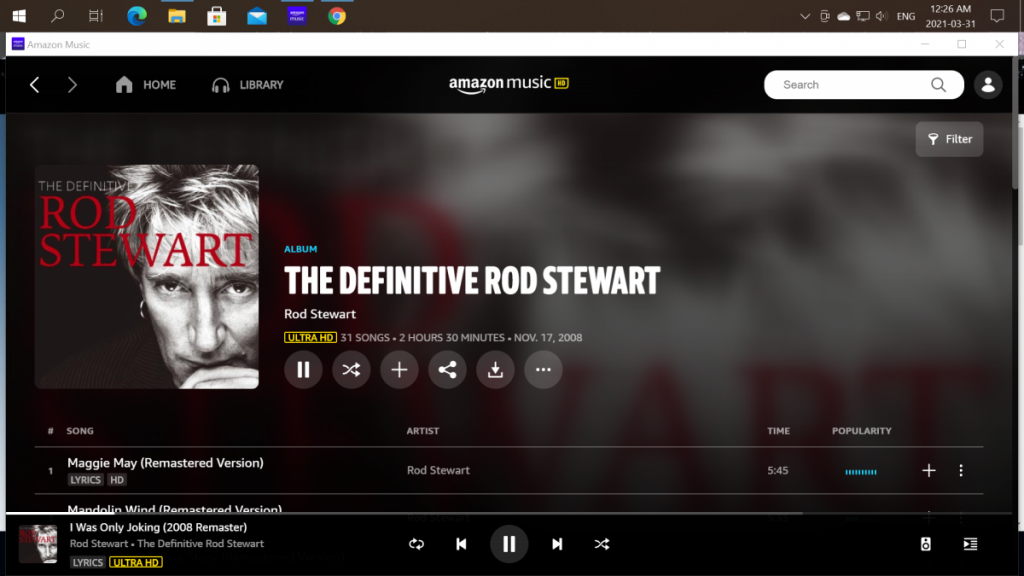1024x576 pixels.
Task: Click the Amazon Music HD logo
Action: point(509,84)
